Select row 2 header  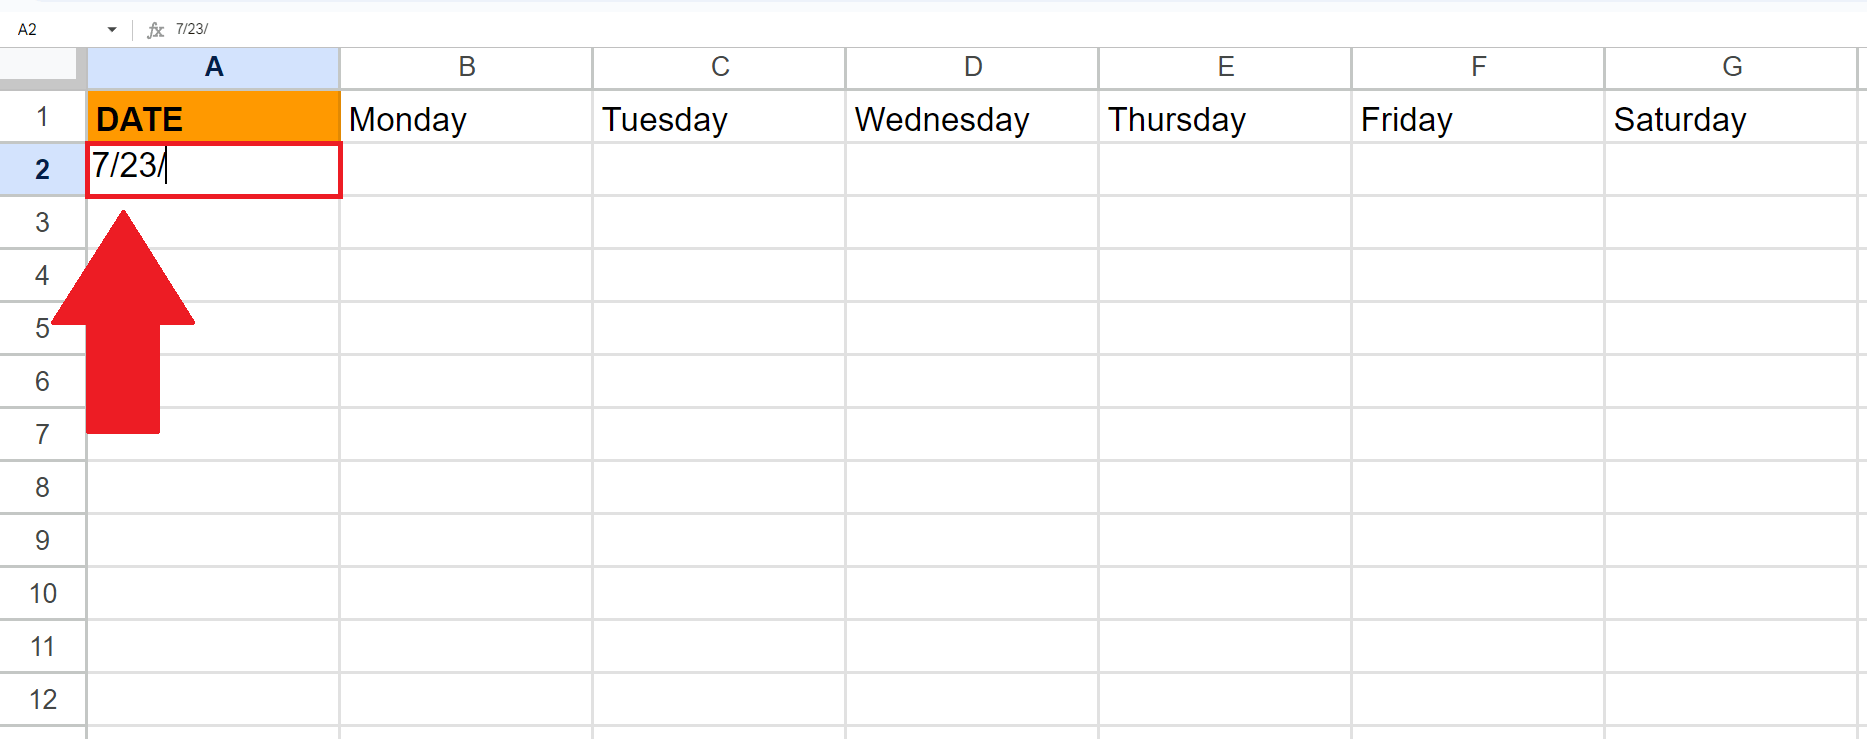pos(42,170)
